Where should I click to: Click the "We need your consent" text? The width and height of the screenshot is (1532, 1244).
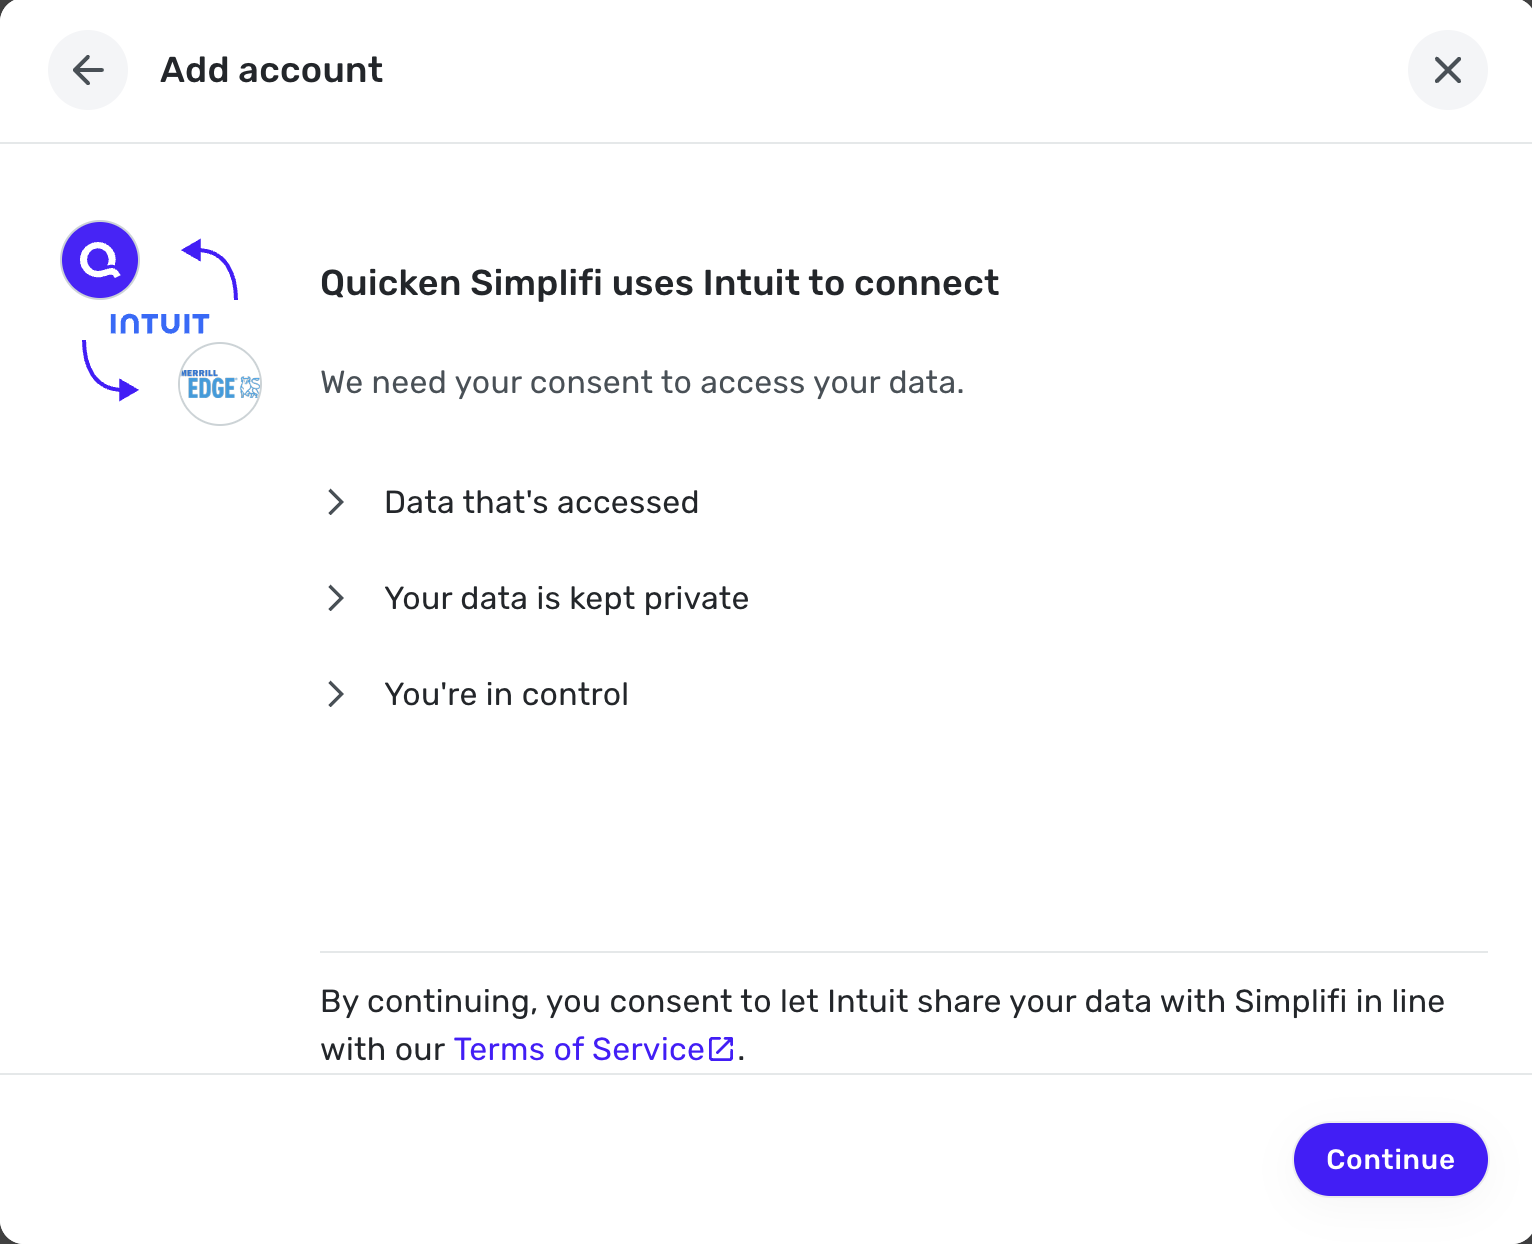click(x=642, y=382)
